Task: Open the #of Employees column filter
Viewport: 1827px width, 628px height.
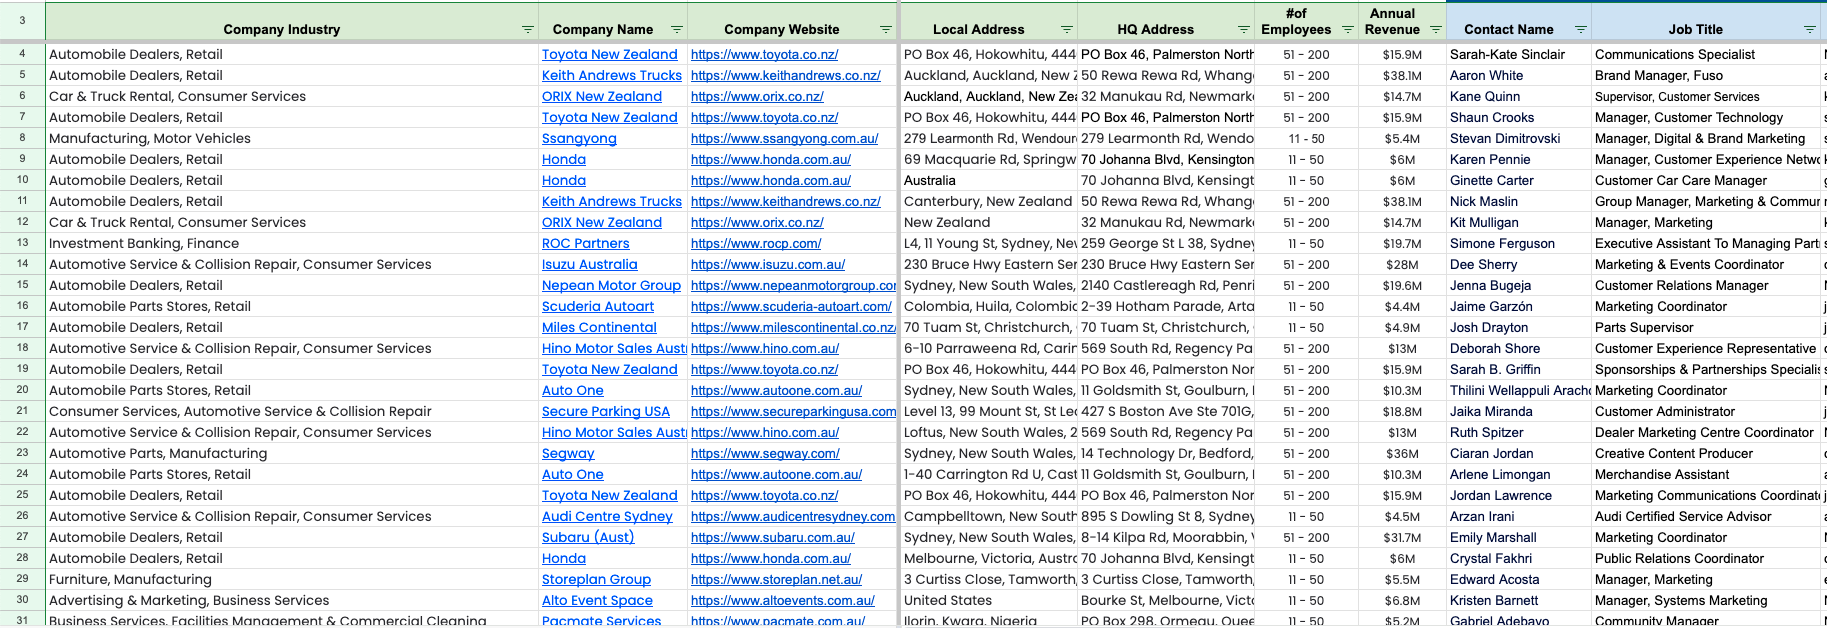Action: click(1347, 30)
